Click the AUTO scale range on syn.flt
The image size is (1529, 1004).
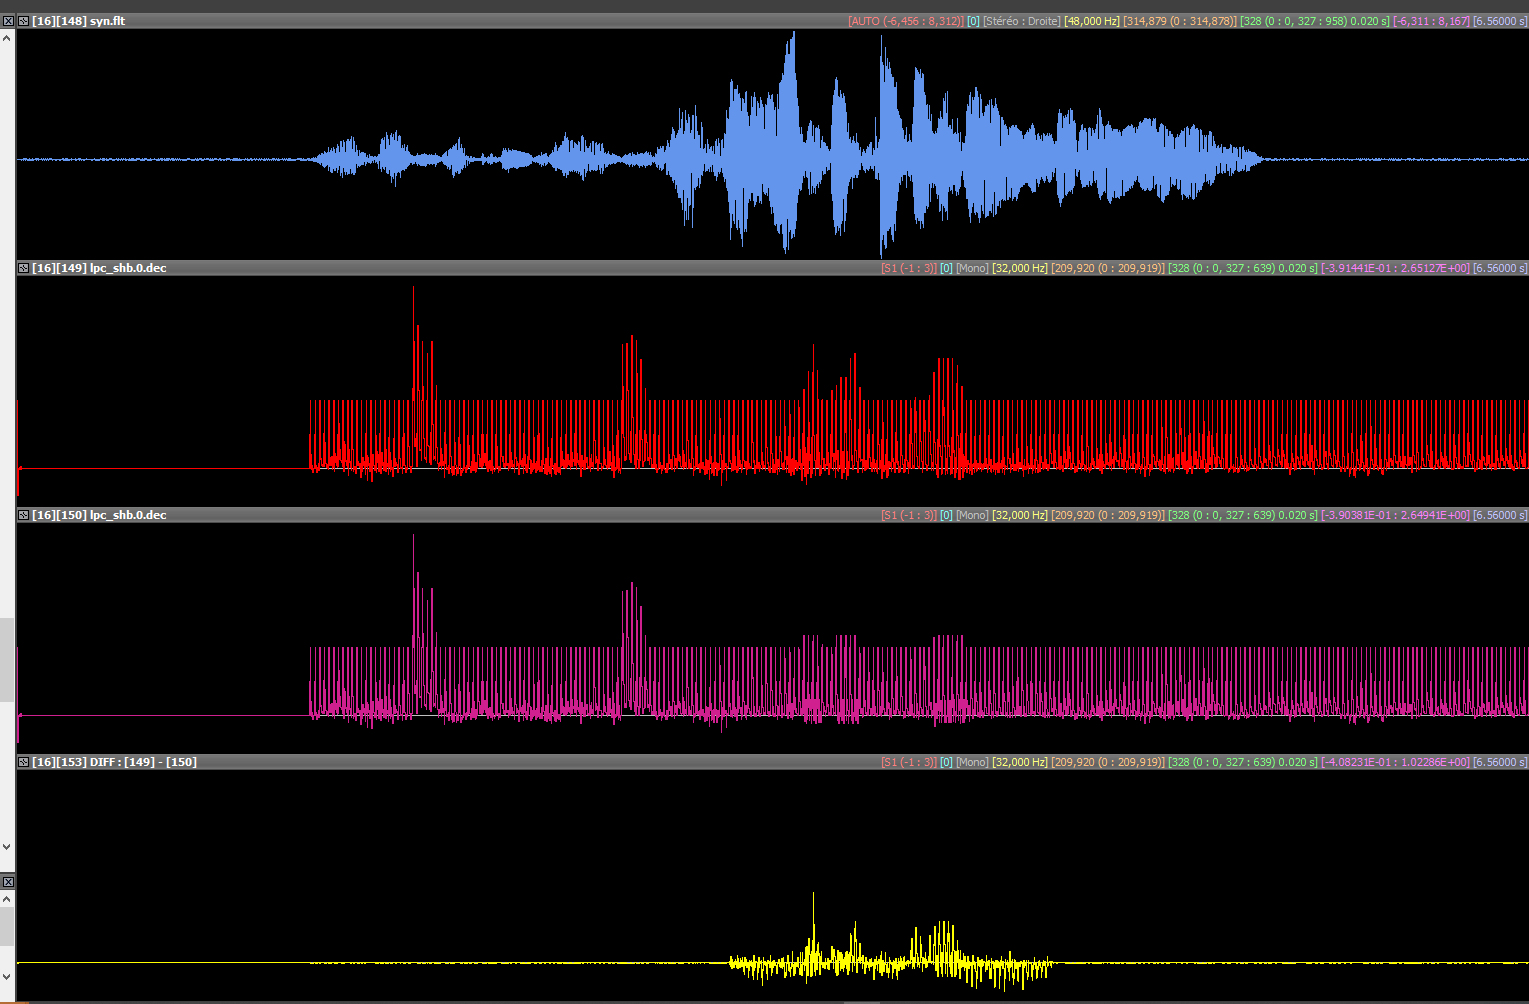coord(905,21)
